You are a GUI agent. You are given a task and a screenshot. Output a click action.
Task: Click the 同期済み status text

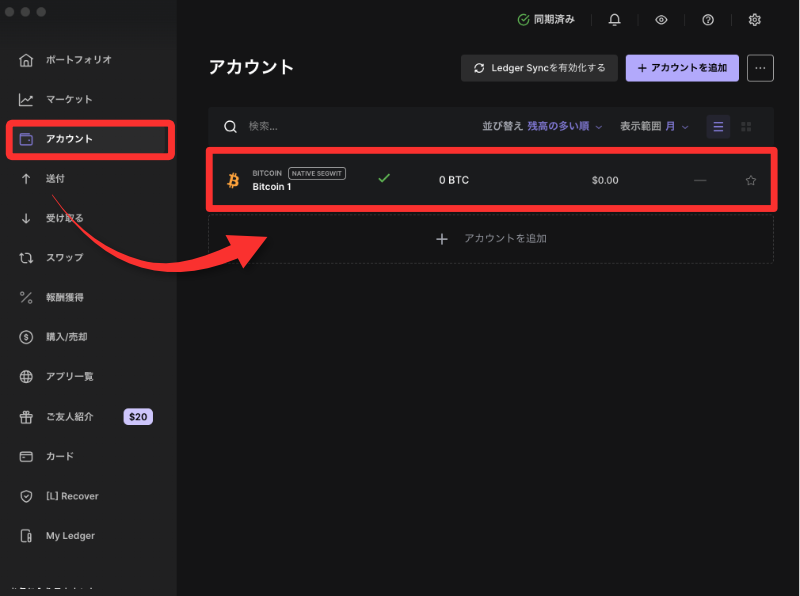[554, 20]
